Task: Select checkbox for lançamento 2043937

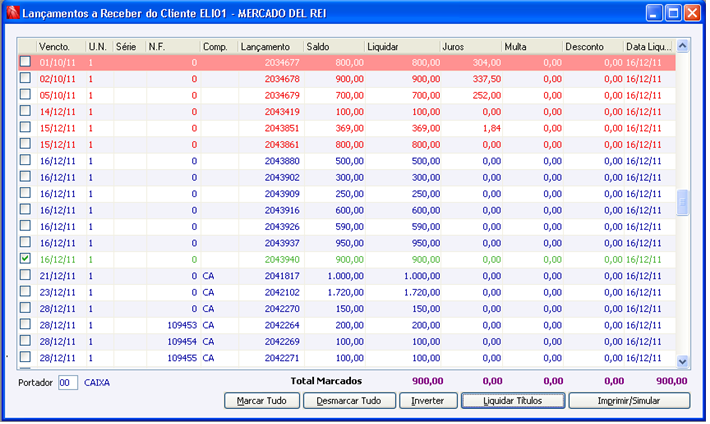Action: coord(25,242)
